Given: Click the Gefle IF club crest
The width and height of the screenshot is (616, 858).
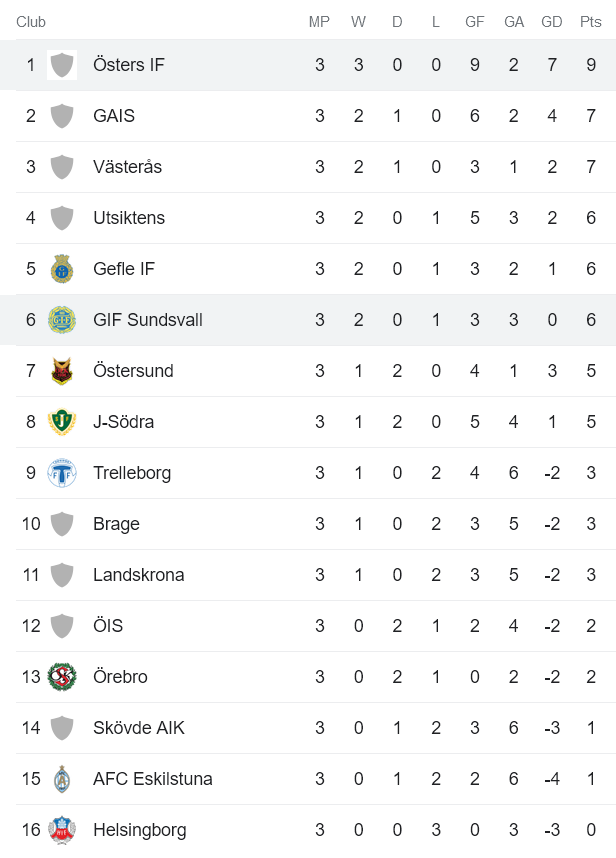Looking at the screenshot, I should (x=62, y=268).
